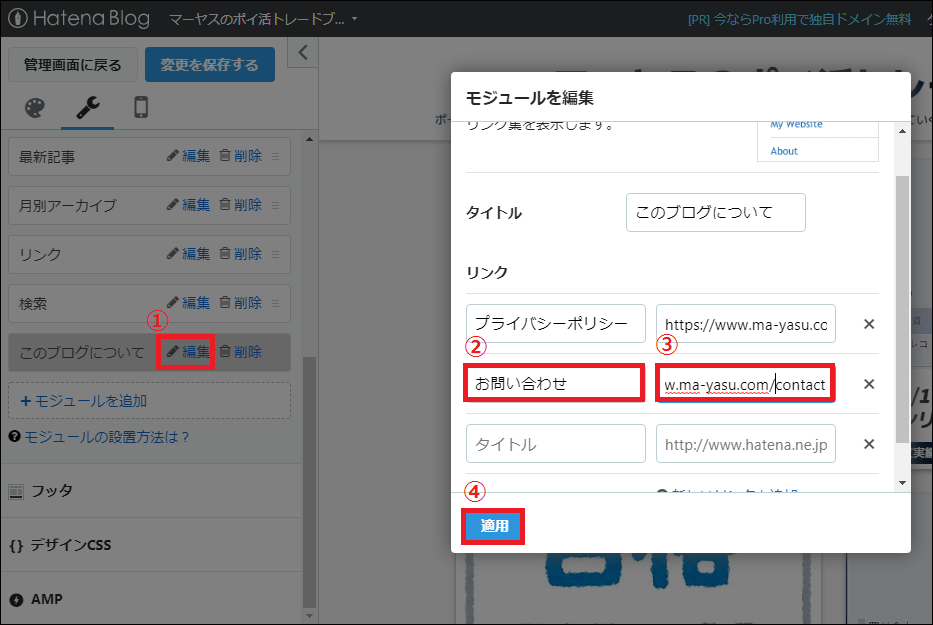This screenshot has width=933, height=625.
Task: Remove the お問い合わせ link row with ×
Action: point(869,383)
